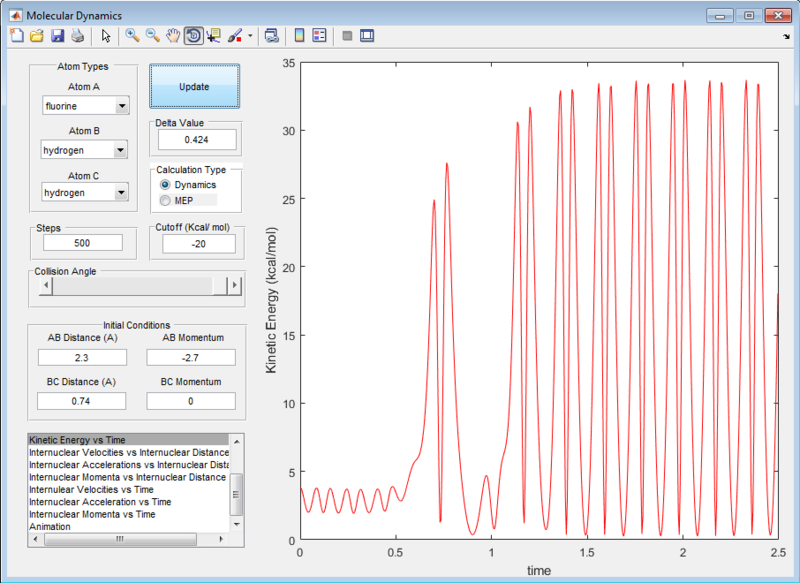Select the Edit Plot arrow tool
Image resolution: width=800 pixels, height=583 pixels.
[x=106, y=36]
